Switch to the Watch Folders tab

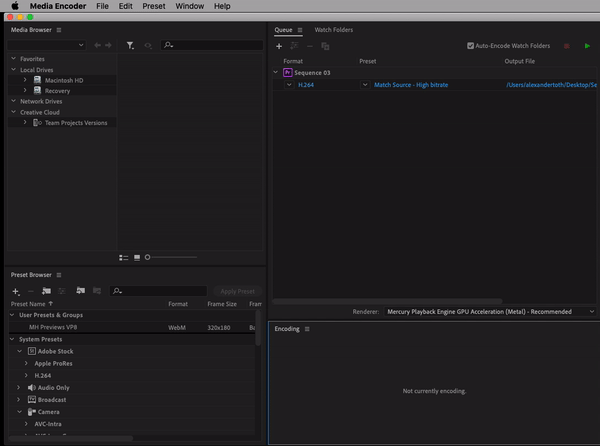pyautogui.click(x=334, y=30)
